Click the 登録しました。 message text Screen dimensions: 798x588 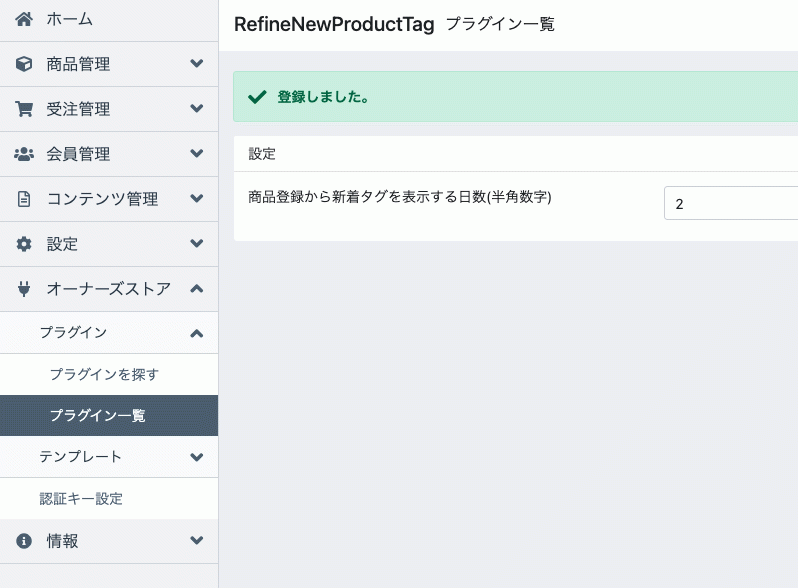[323, 97]
